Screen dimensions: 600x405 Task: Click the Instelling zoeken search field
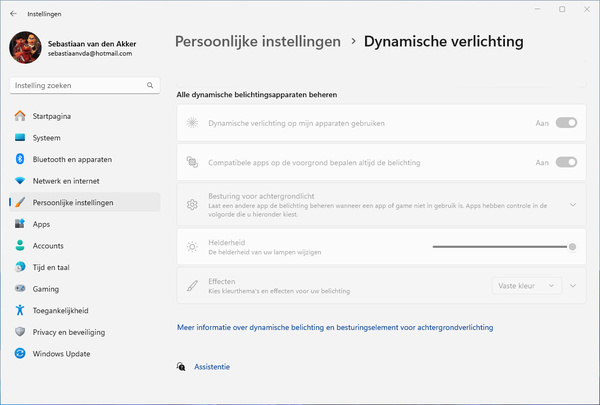click(x=85, y=85)
